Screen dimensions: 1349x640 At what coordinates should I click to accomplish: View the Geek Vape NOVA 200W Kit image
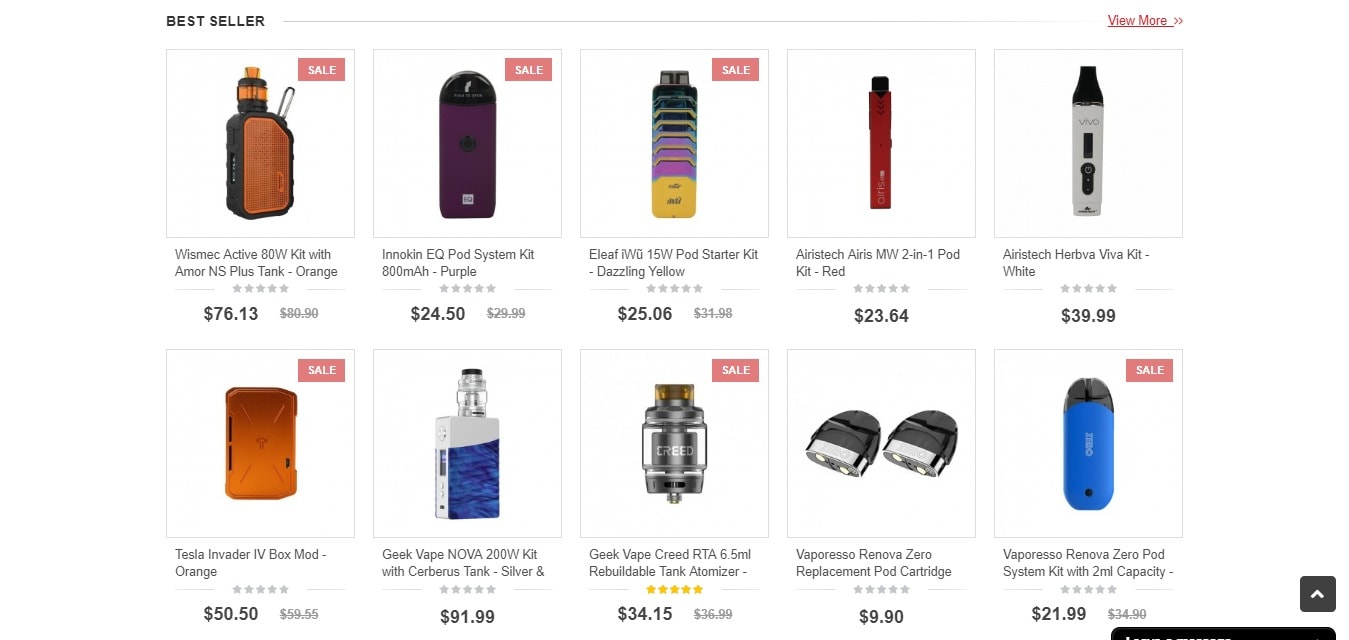(x=467, y=443)
